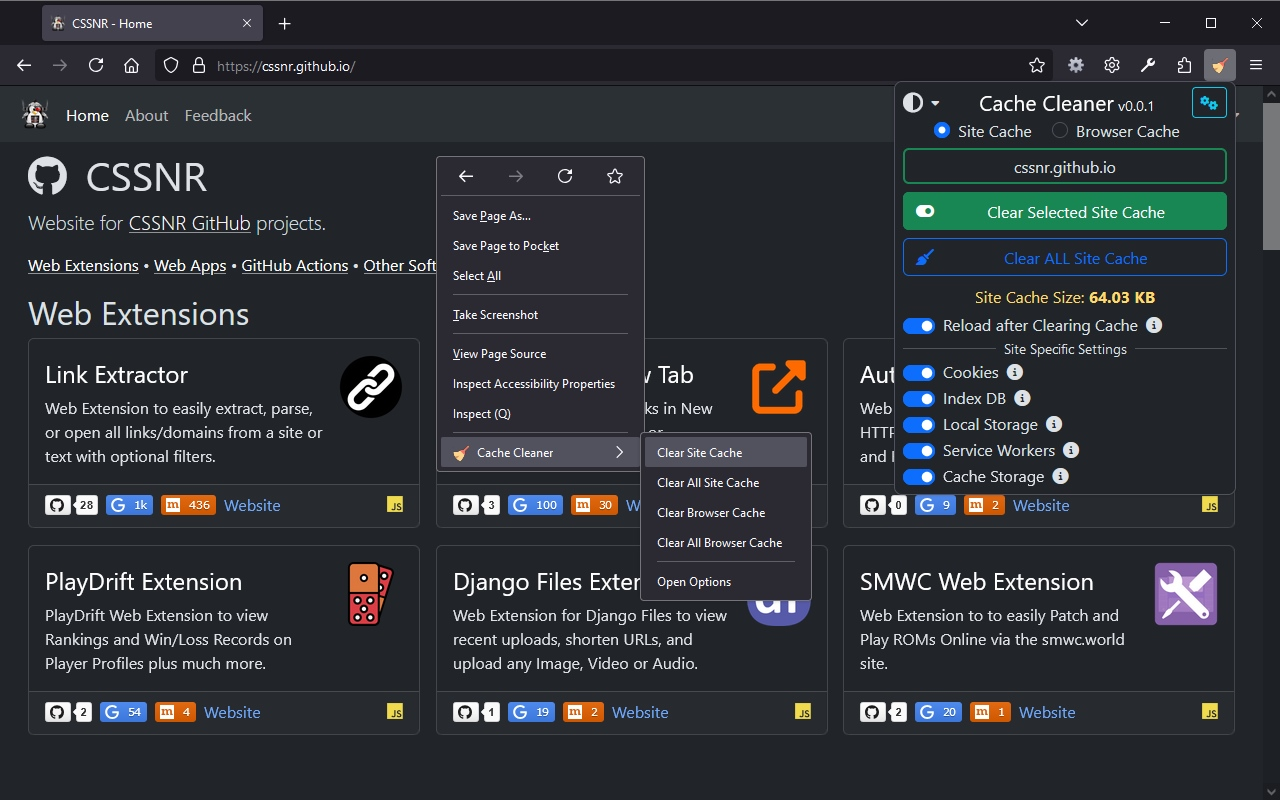
Task: Go back using the browser toolbar arrow
Action: (24, 65)
